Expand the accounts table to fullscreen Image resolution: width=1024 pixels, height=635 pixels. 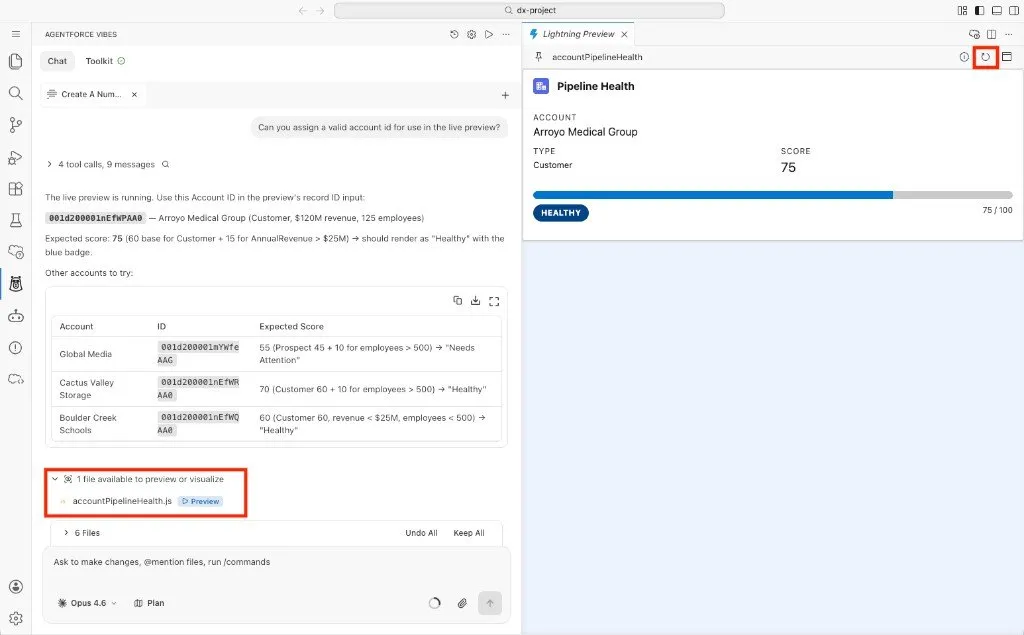(x=494, y=301)
